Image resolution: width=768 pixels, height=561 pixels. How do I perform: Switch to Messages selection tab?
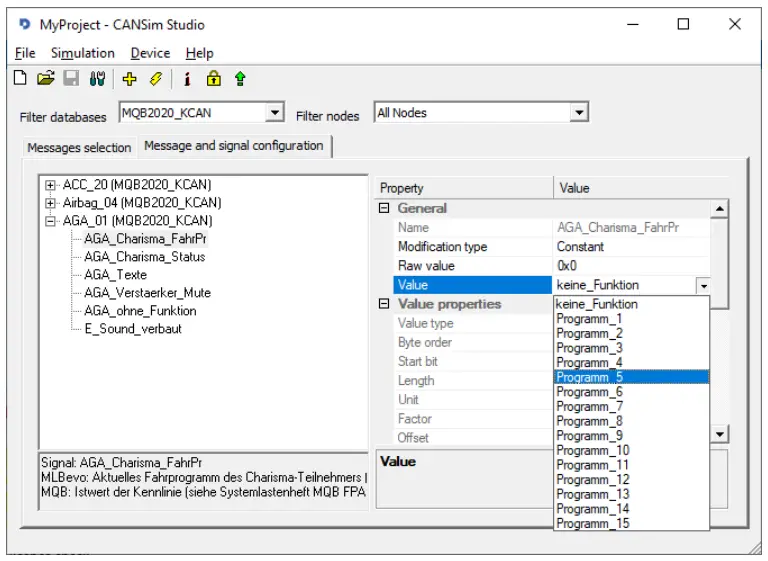(x=79, y=148)
